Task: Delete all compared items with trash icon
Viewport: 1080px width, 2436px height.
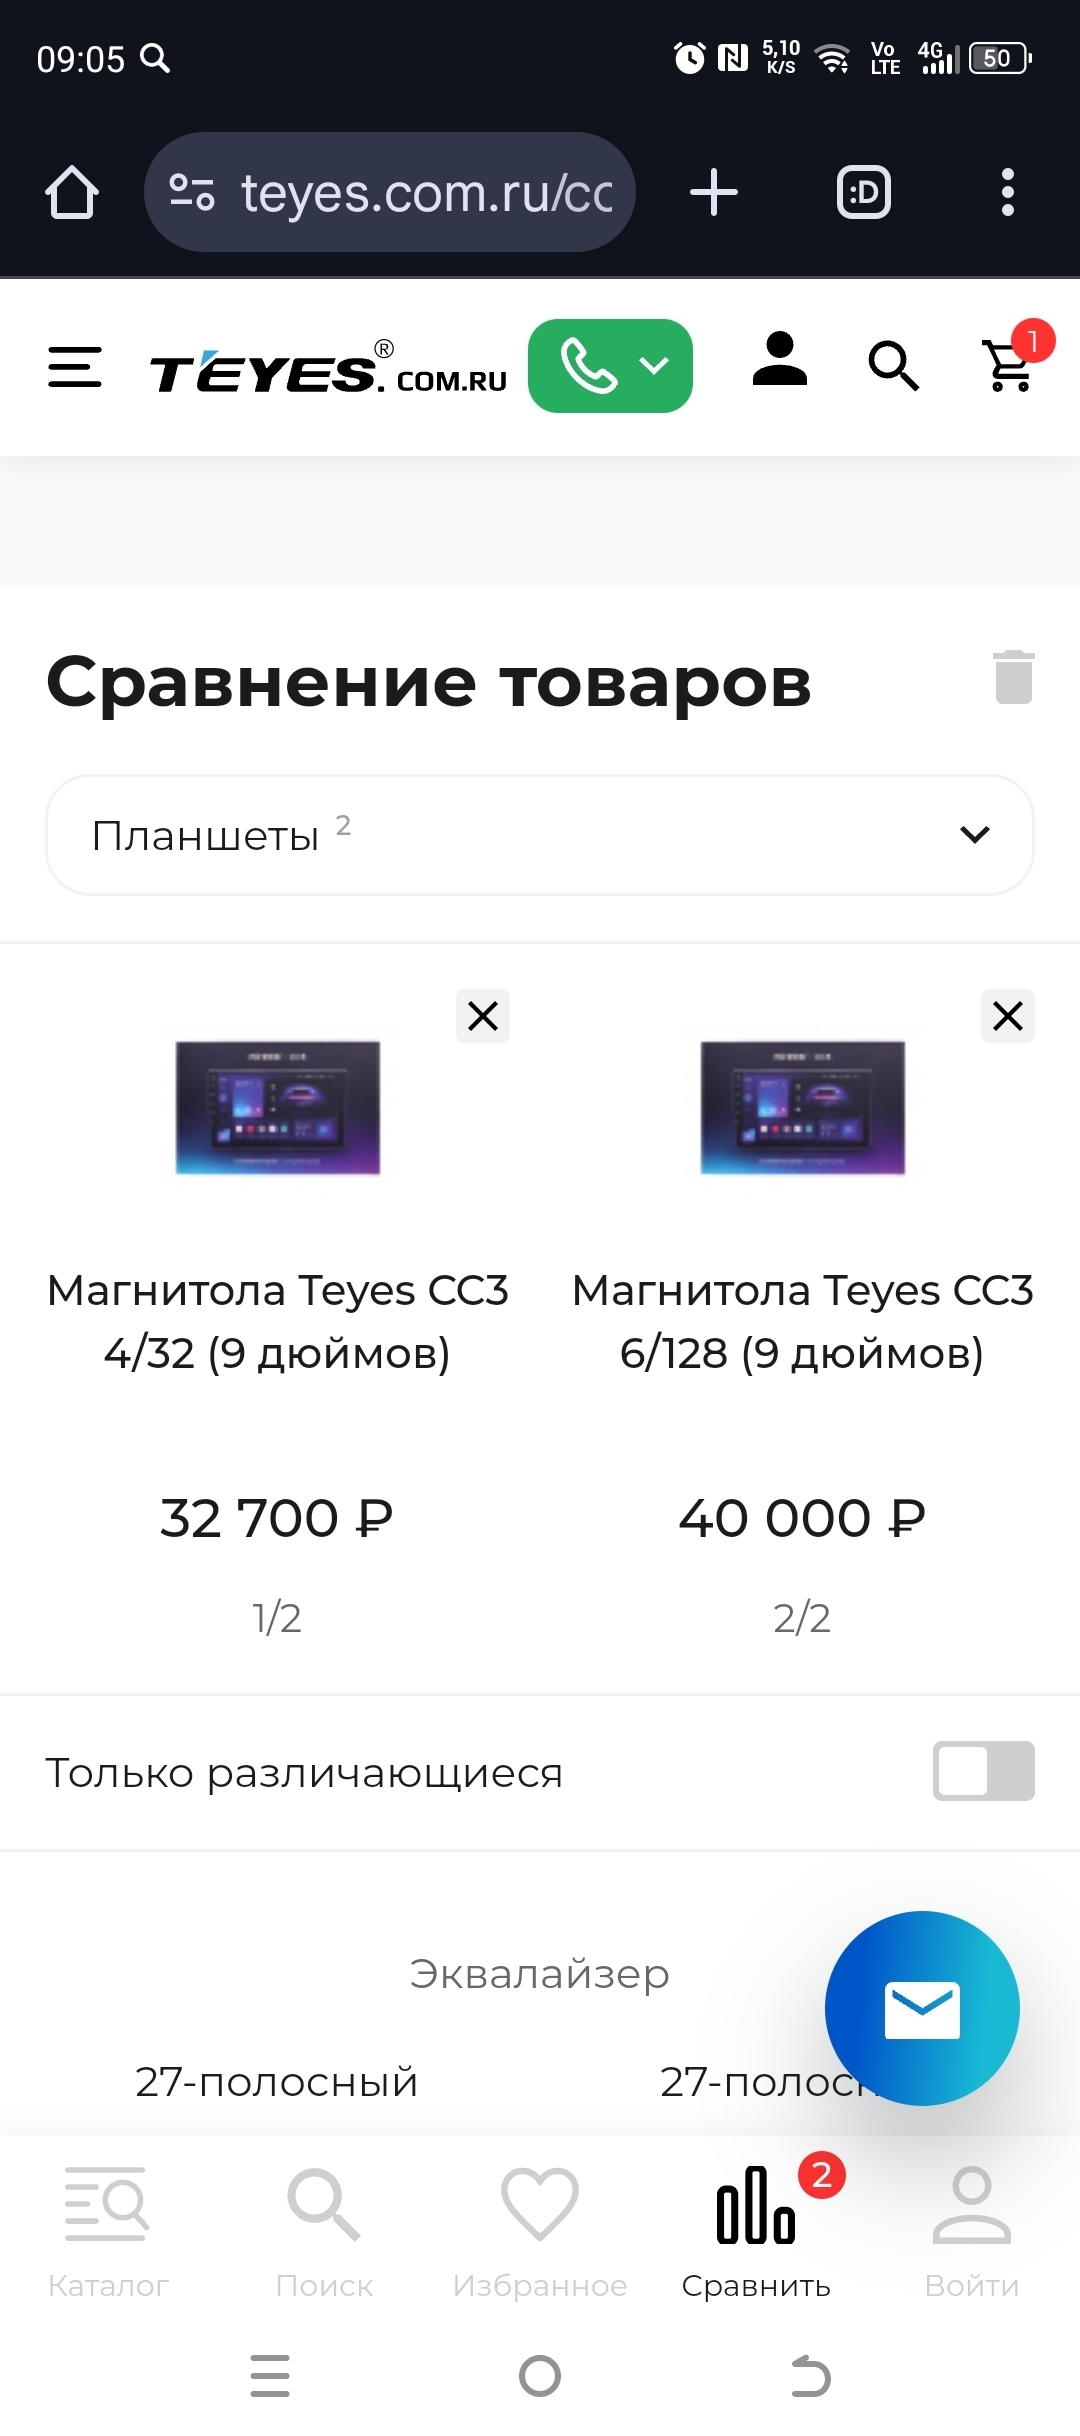Action: [x=1013, y=678]
